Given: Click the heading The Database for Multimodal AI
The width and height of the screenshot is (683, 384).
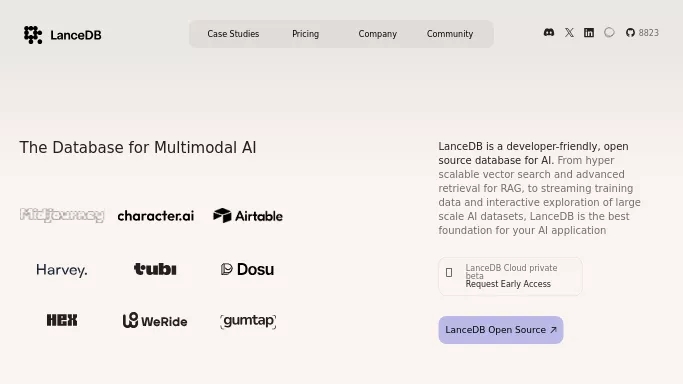Looking at the screenshot, I should click(138, 148).
